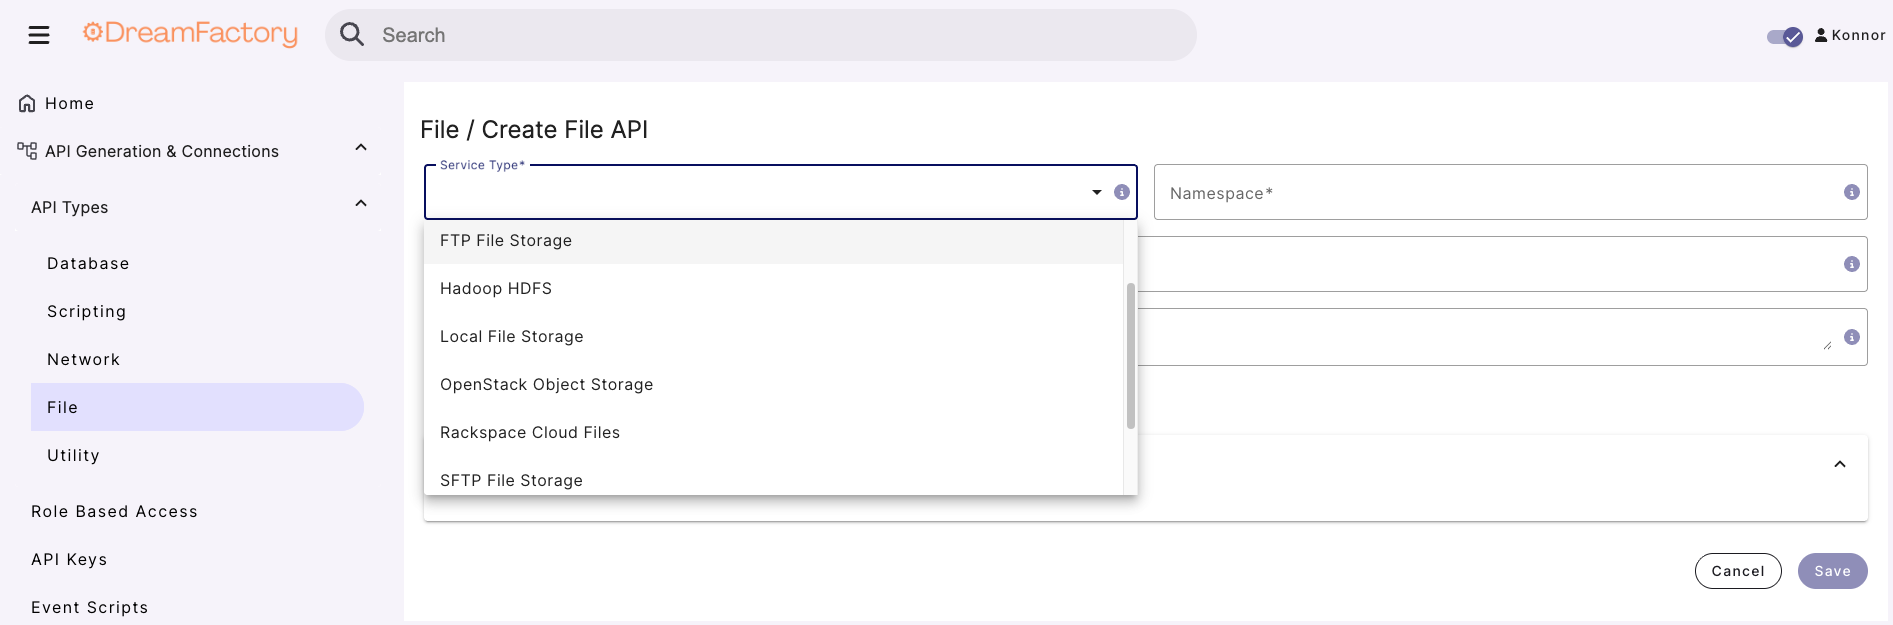Open the API Keys page
Viewport: 1893px width, 625px height.
69,559
